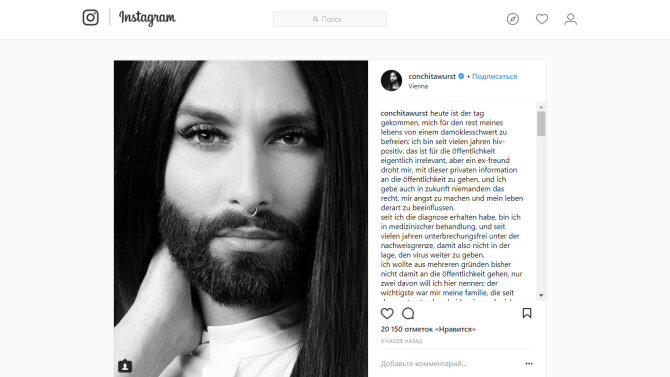Open the three-dots more options menu
The width and height of the screenshot is (670, 377).
pyautogui.click(x=529, y=363)
